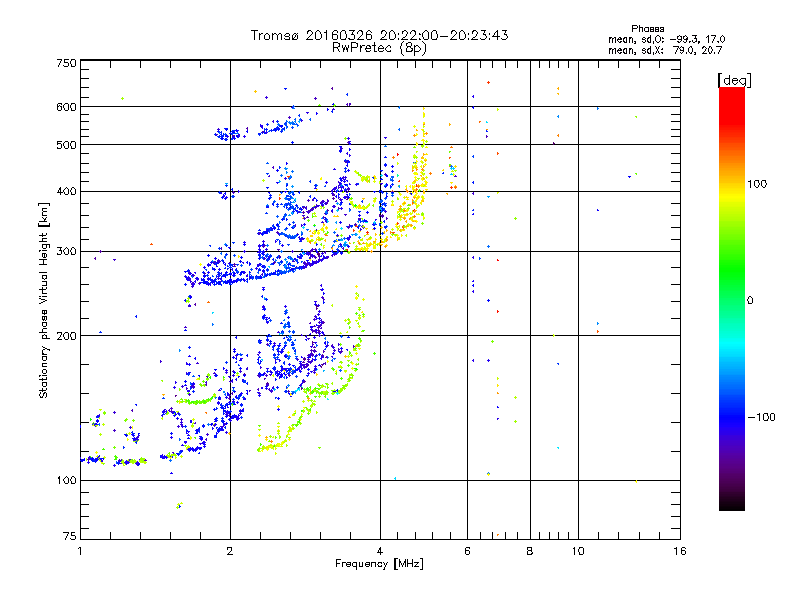Click the '16' frequency axis label
800x600 pixels.
(x=680, y=551)
